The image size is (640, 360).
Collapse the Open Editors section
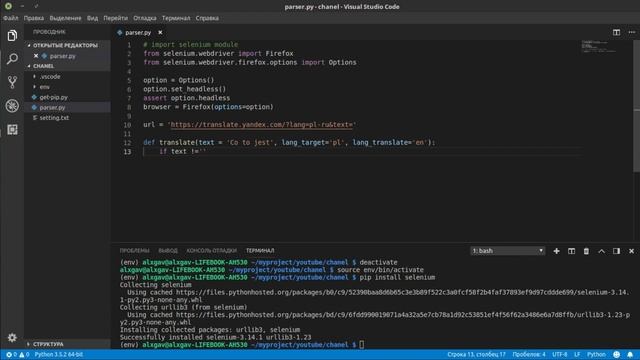tap(67, 45)
